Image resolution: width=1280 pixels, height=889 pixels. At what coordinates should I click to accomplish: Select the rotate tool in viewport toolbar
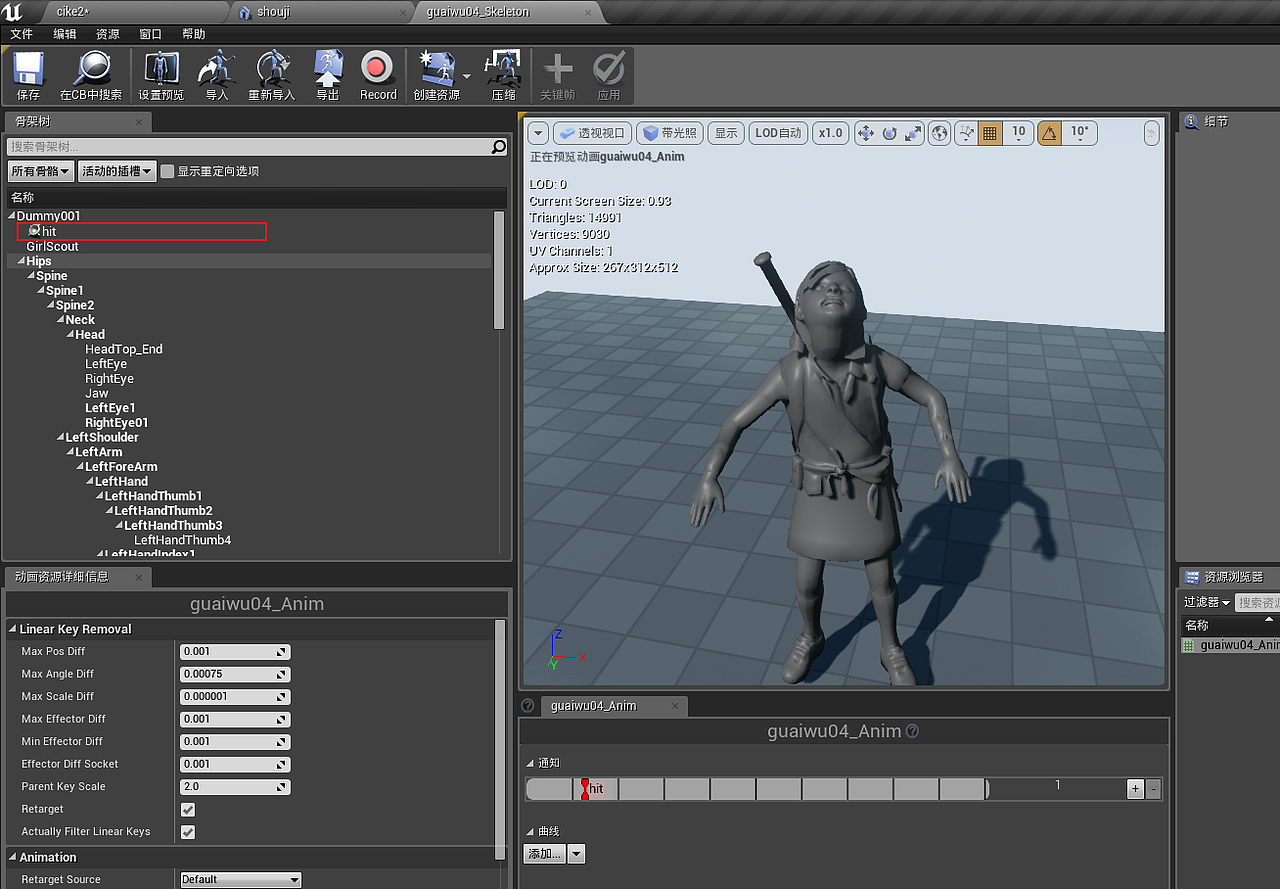click(x=889, y=133)
